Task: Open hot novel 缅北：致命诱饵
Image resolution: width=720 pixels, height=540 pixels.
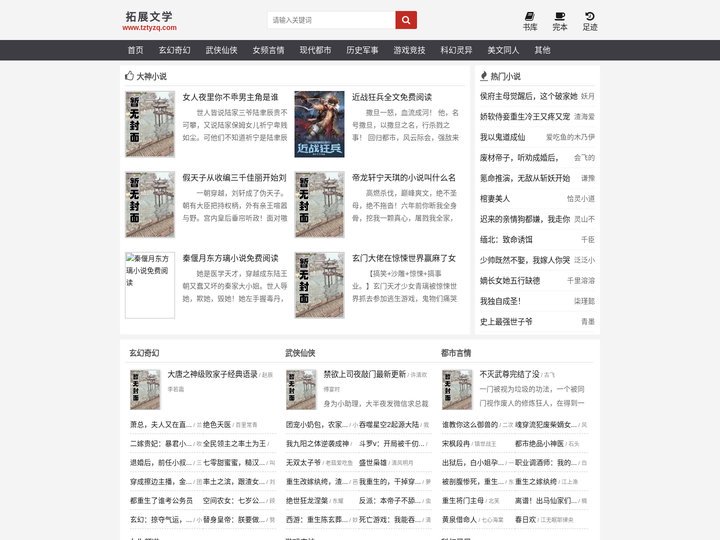Action: coord(506,240)
